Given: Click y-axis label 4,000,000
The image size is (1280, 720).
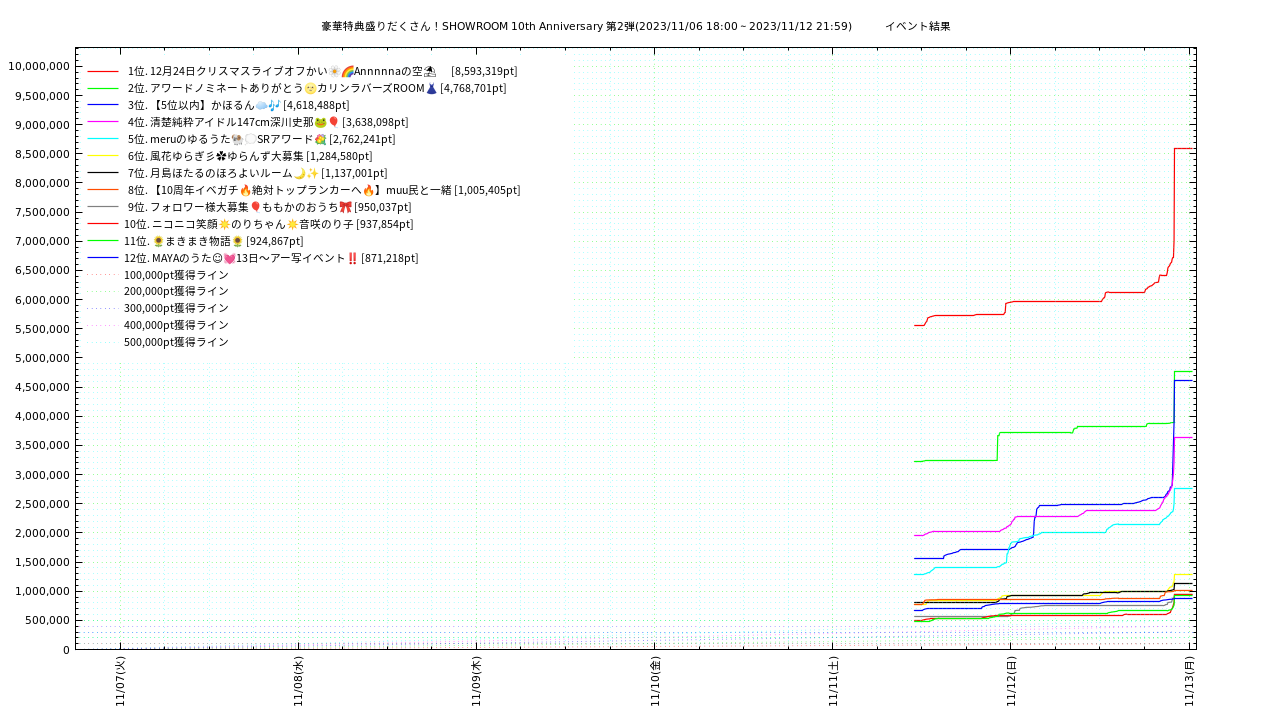Looking at the screenshot, I should (x=42, y=416).
